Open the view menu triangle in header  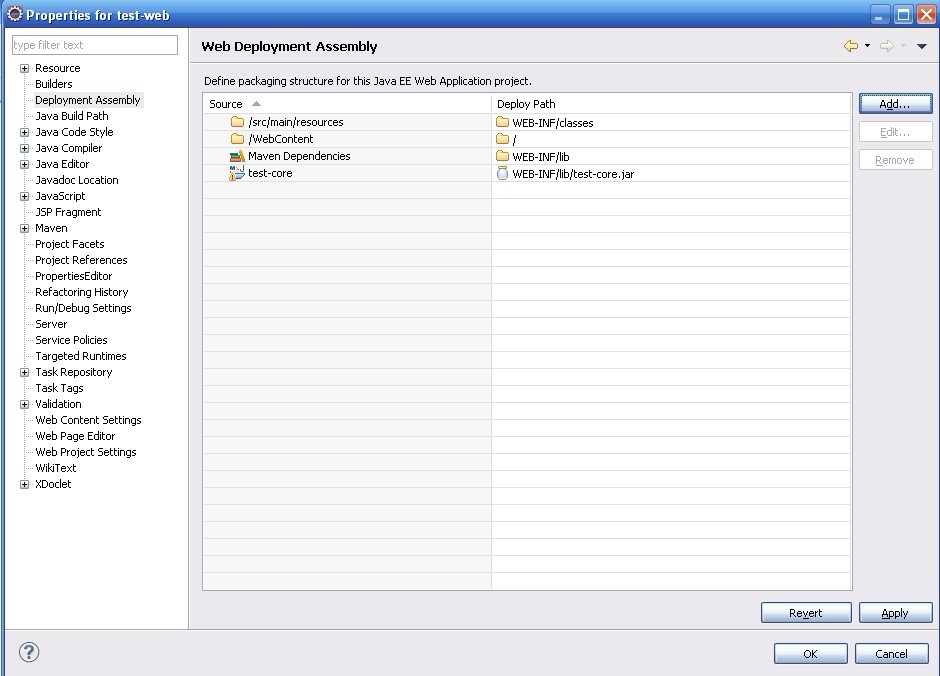[922, 46]
